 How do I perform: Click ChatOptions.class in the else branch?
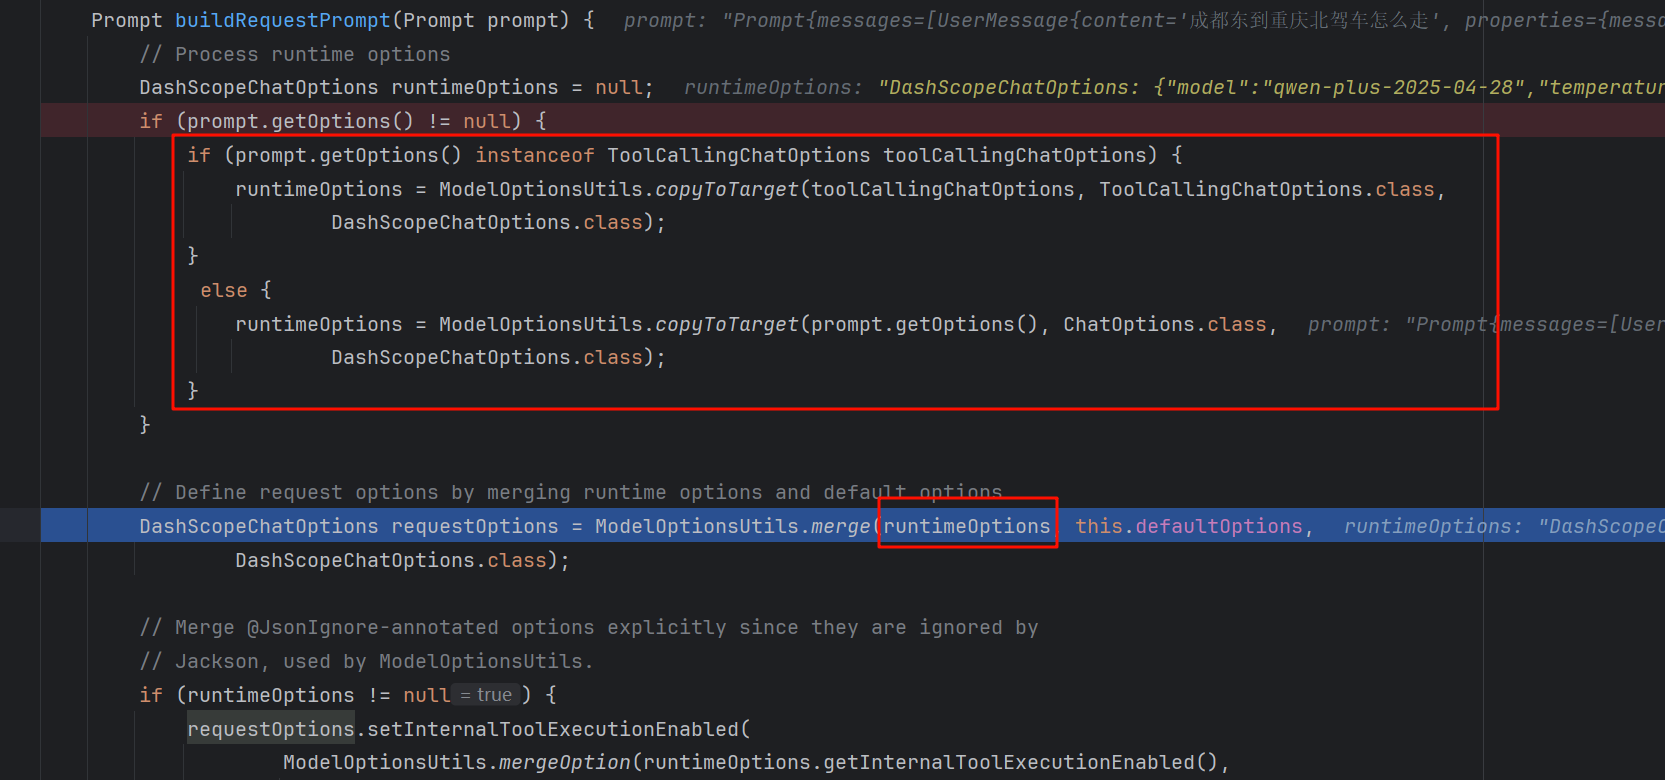click(1165, 324)
